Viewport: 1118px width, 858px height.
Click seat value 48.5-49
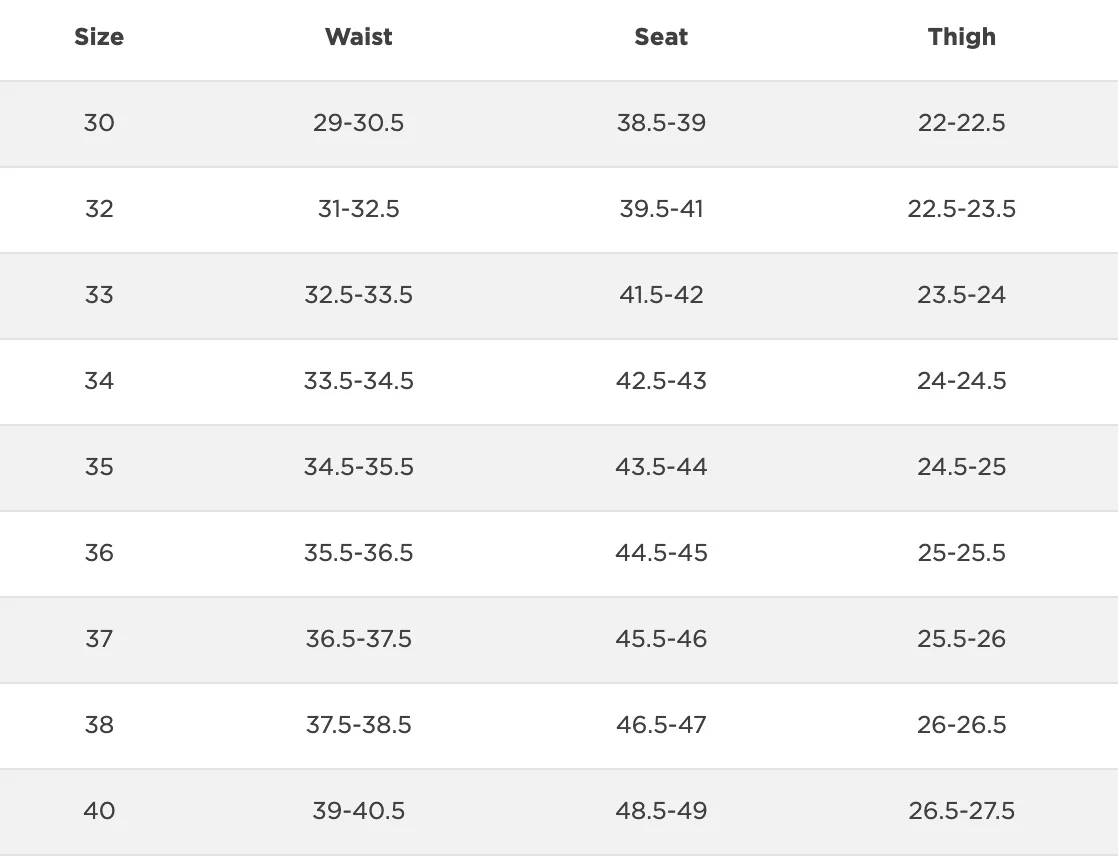[x=661, y=810]
